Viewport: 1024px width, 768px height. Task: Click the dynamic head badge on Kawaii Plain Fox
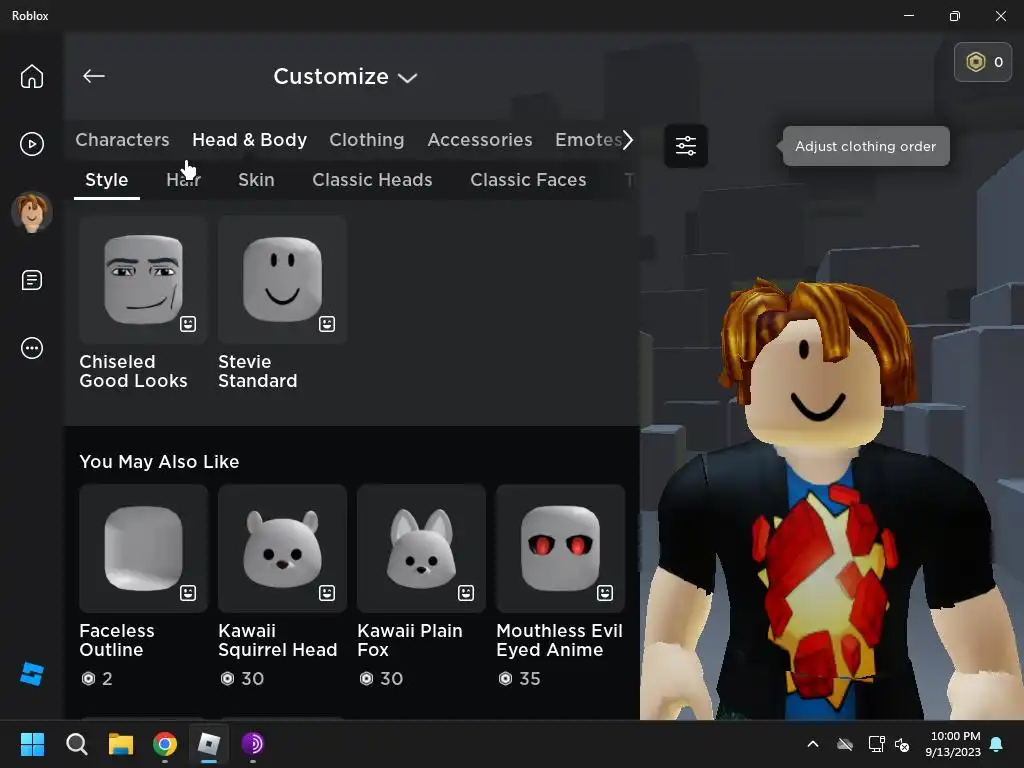[x=466, y=593]
